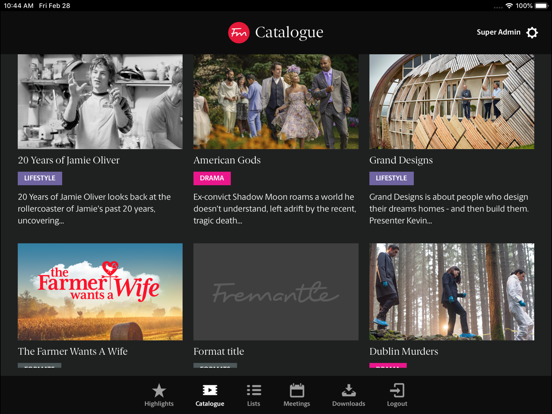
Task: Tap the battery indicator
Action: [x=541, y=6]
